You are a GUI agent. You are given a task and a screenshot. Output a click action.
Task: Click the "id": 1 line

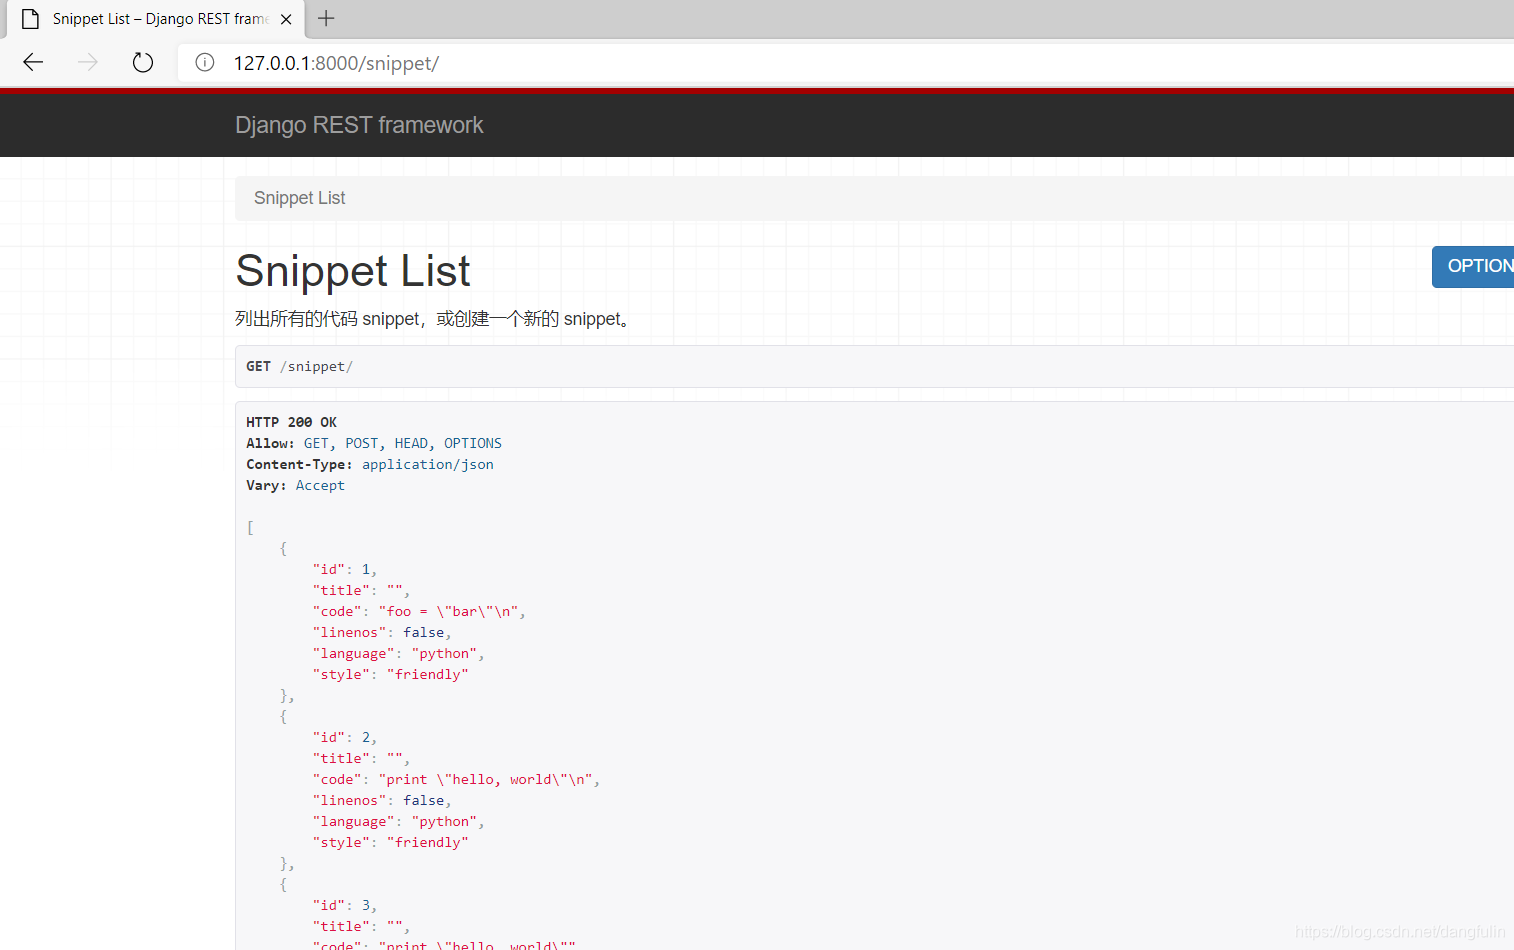tap(345, 569)
